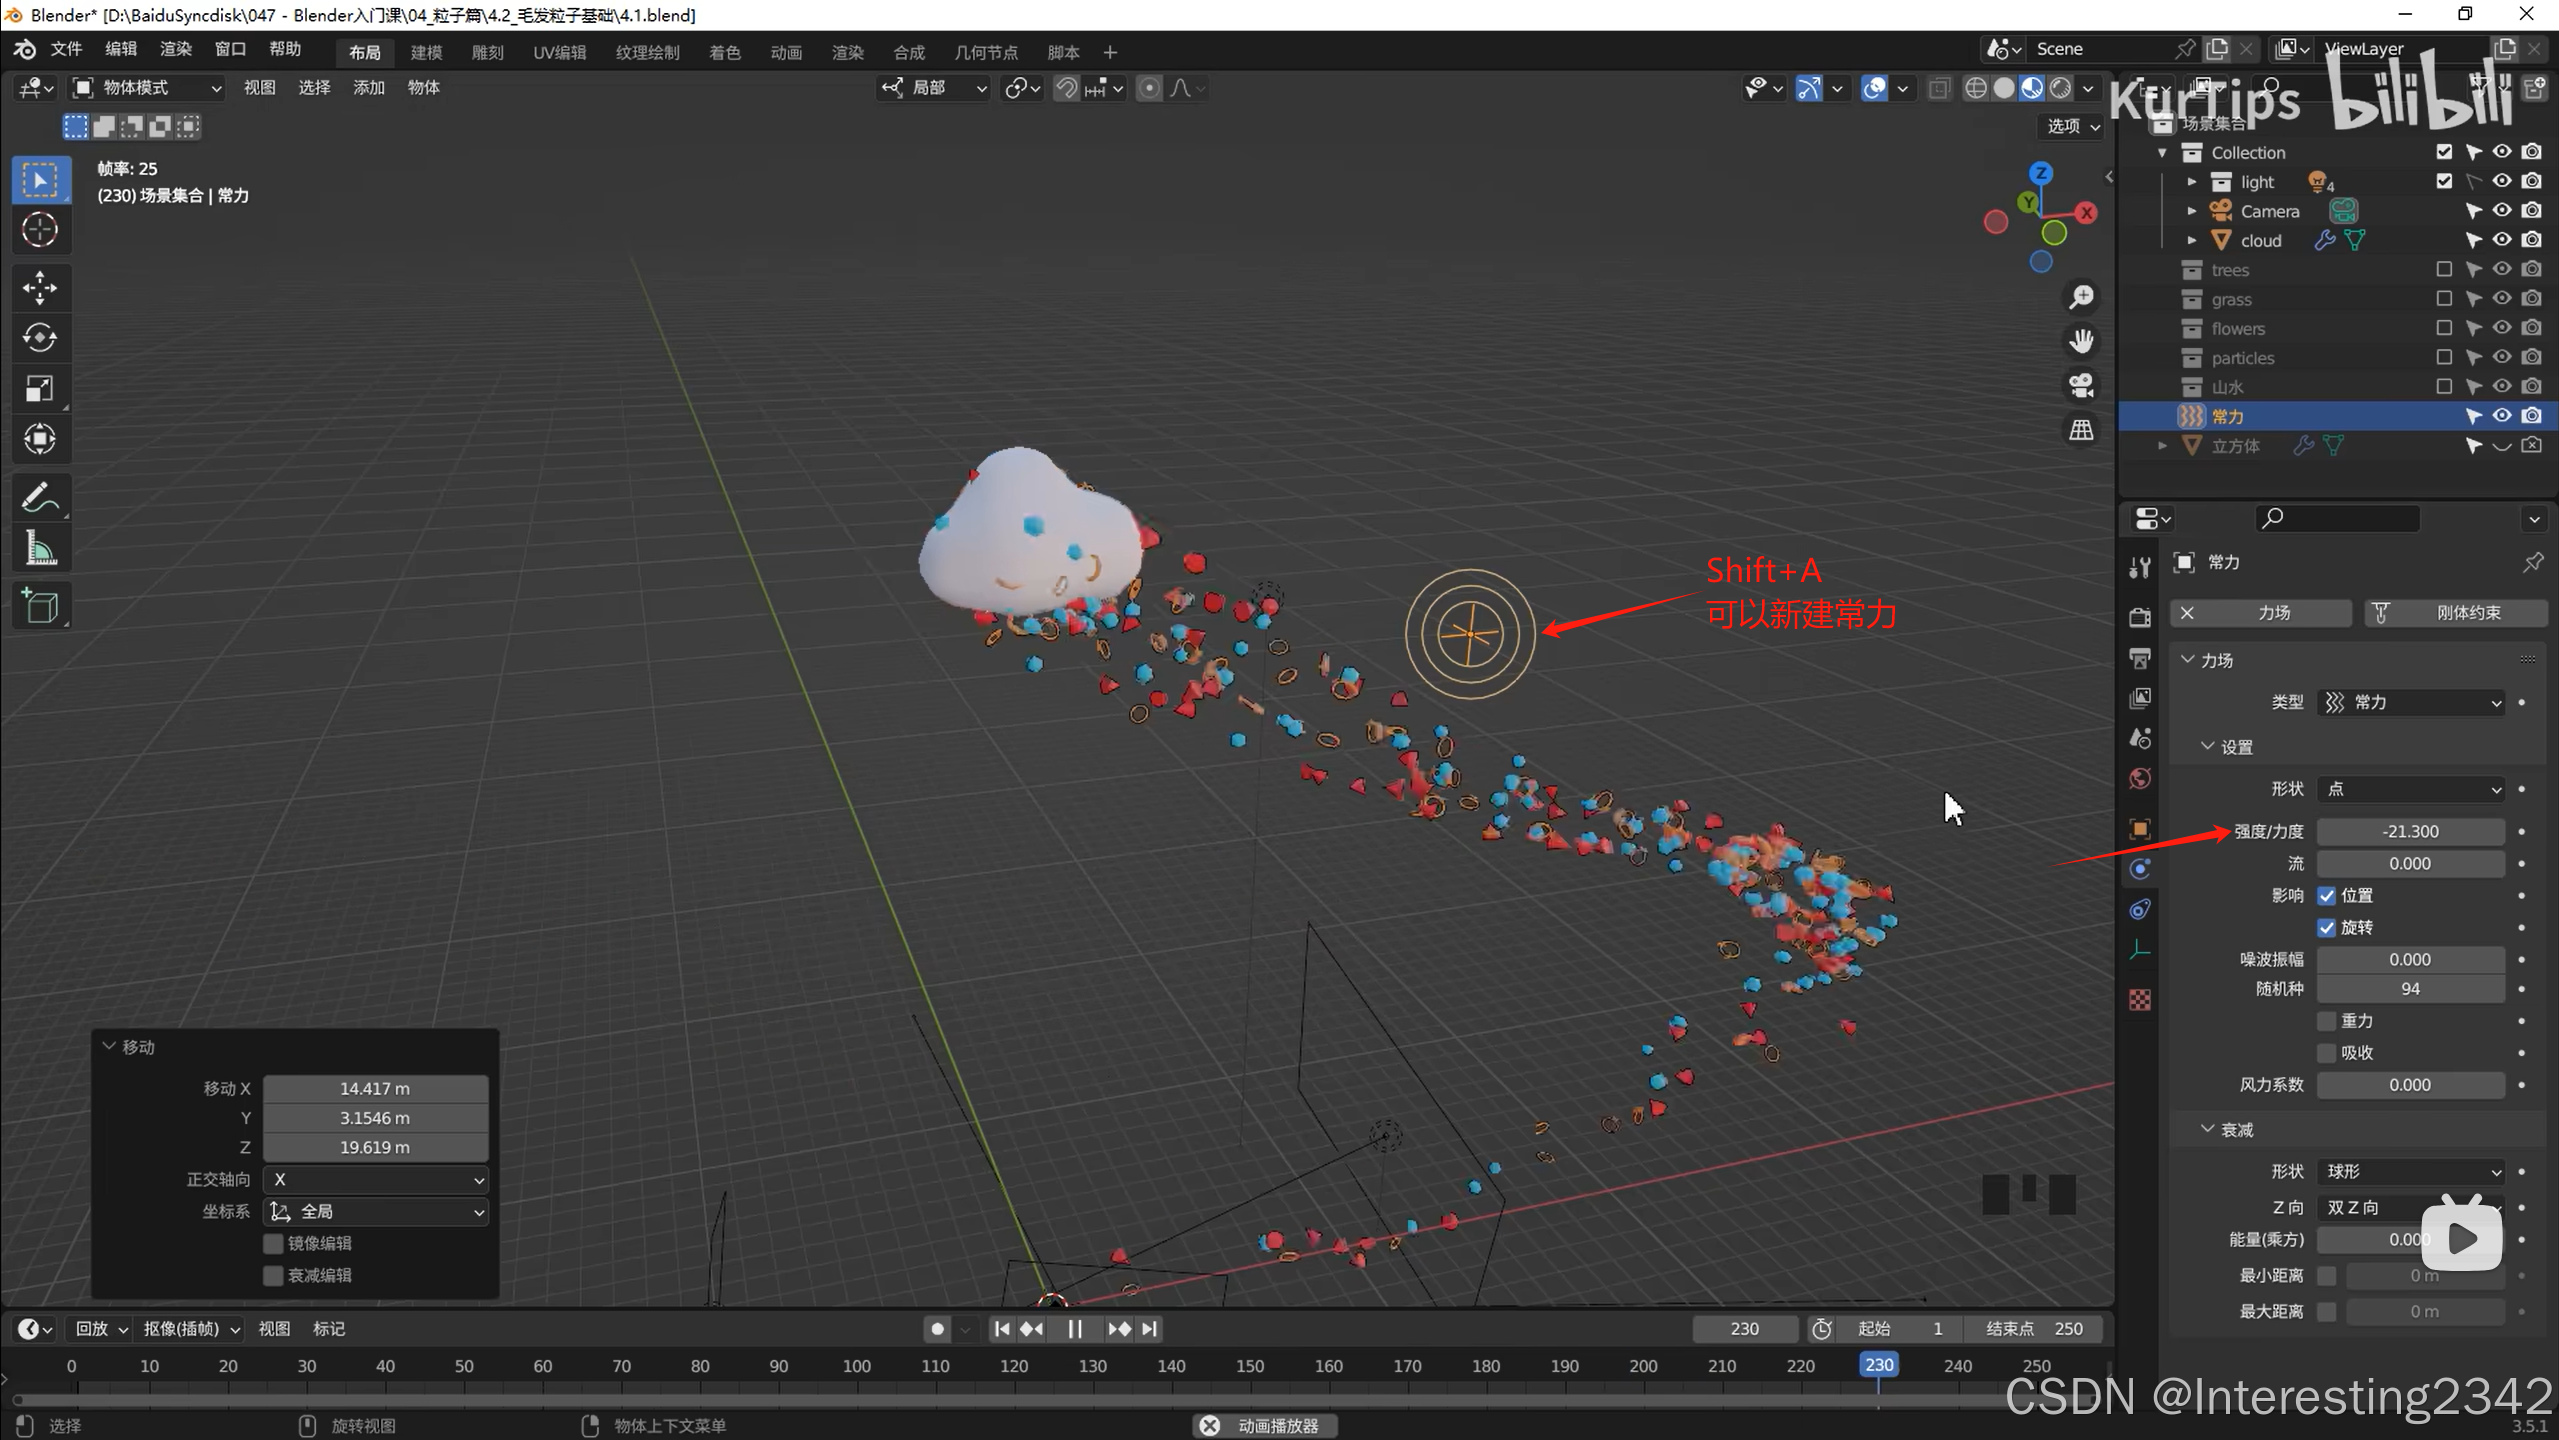
Task: Activate the Annotate pencil tool
Action: pyautogui.click(x=40, y=497)
